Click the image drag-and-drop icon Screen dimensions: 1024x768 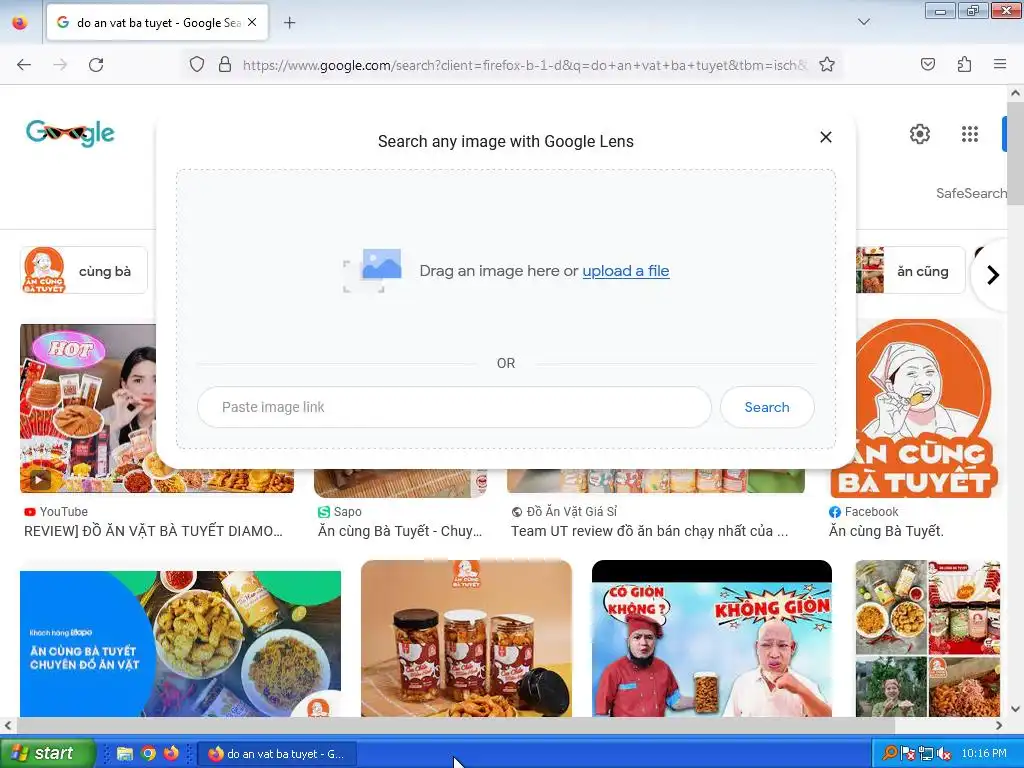click(373, 270)
